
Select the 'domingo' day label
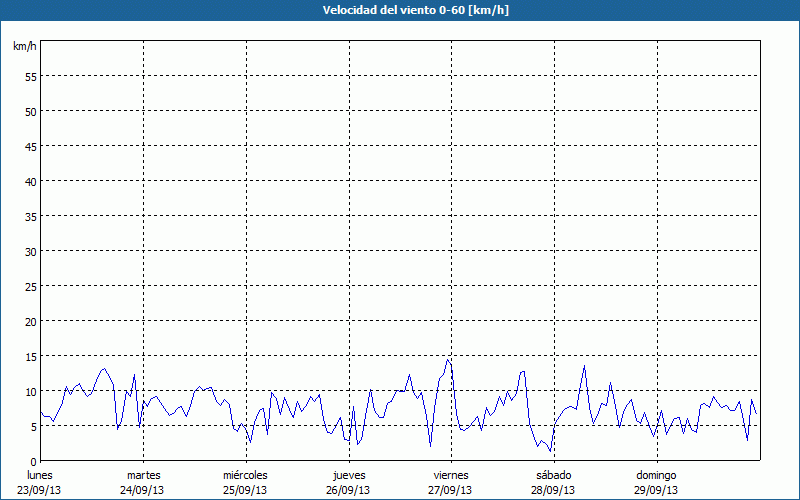click(x=656, y=475)
